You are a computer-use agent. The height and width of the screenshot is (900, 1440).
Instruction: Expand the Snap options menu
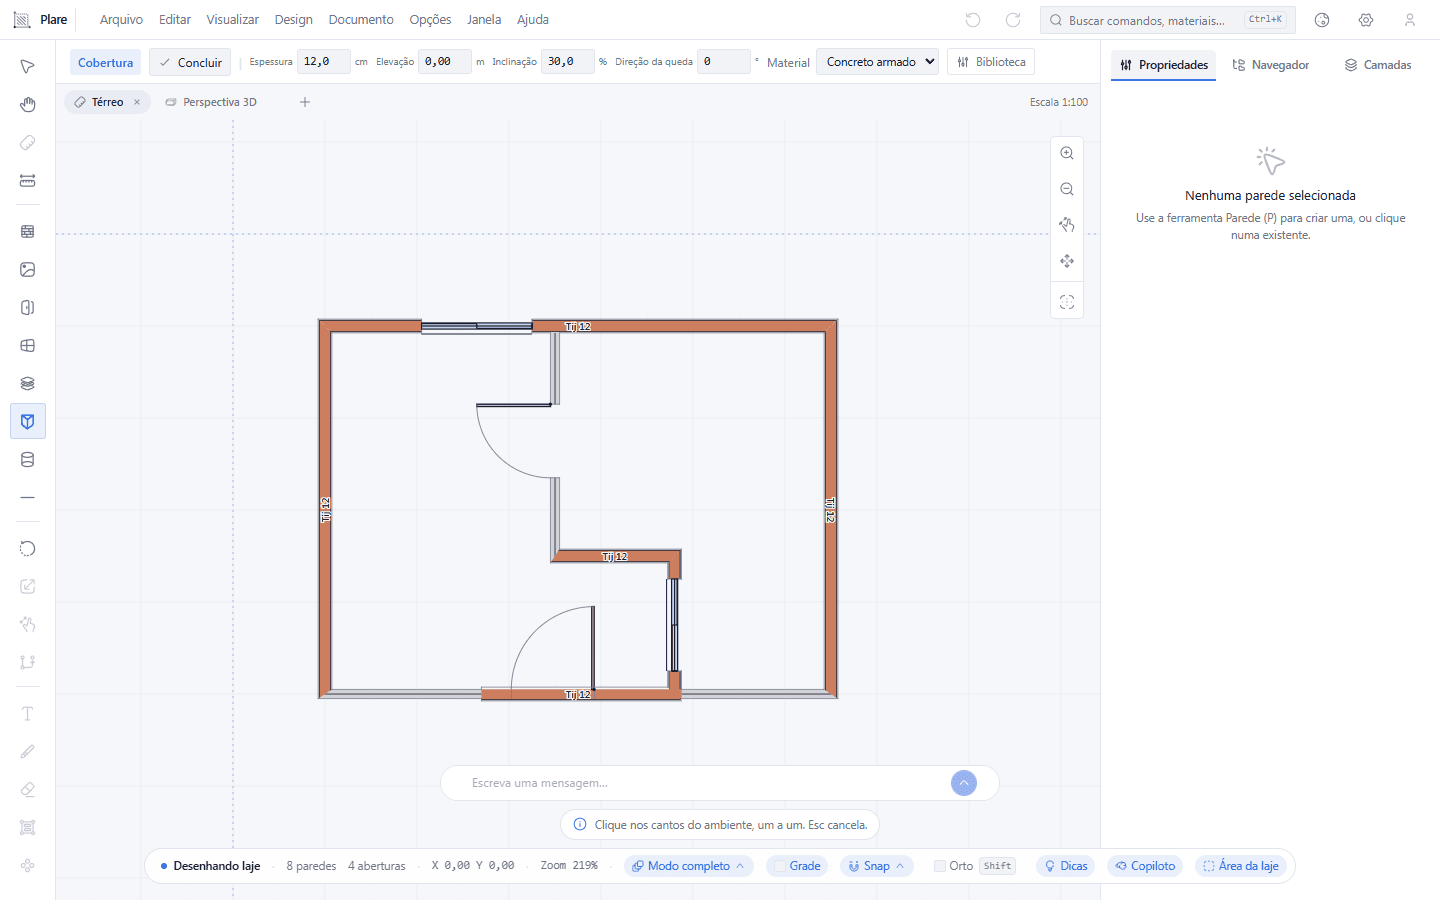[x=876, y=866]
